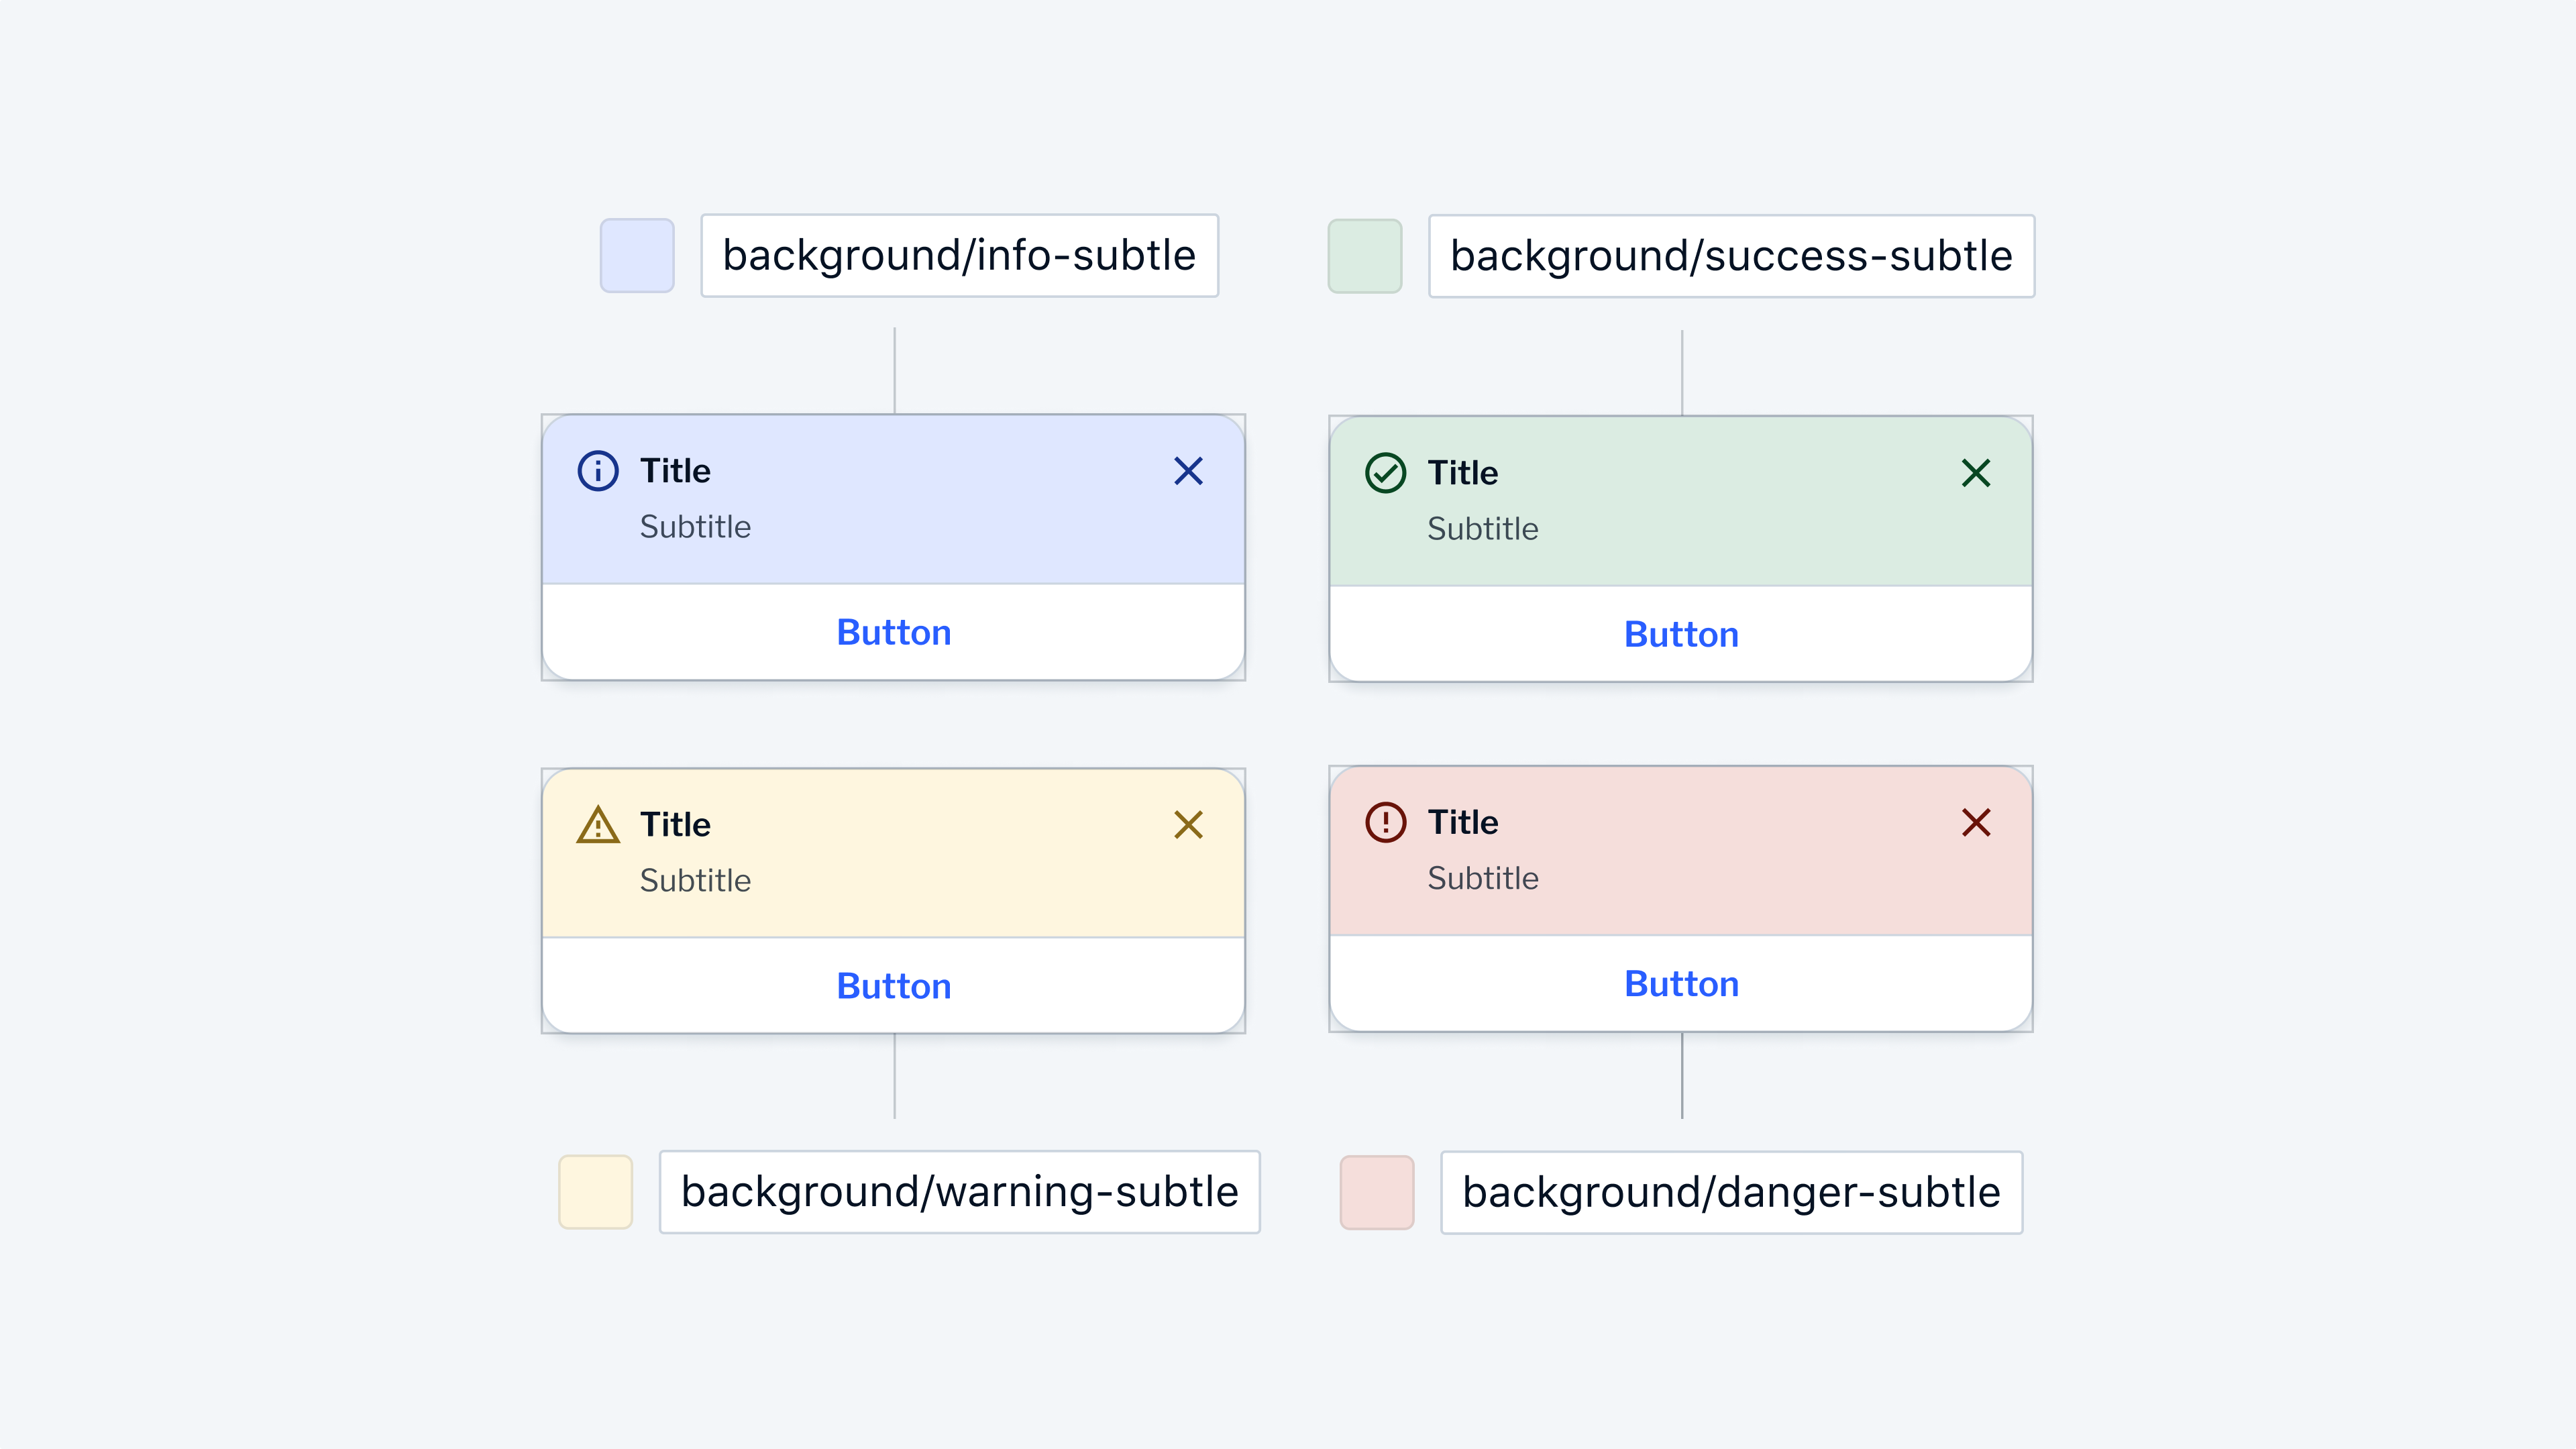Click the background/success-subtle token label
Image resolution: width=2576 pixels, height=1449 pixels.
click(1732, 256)
